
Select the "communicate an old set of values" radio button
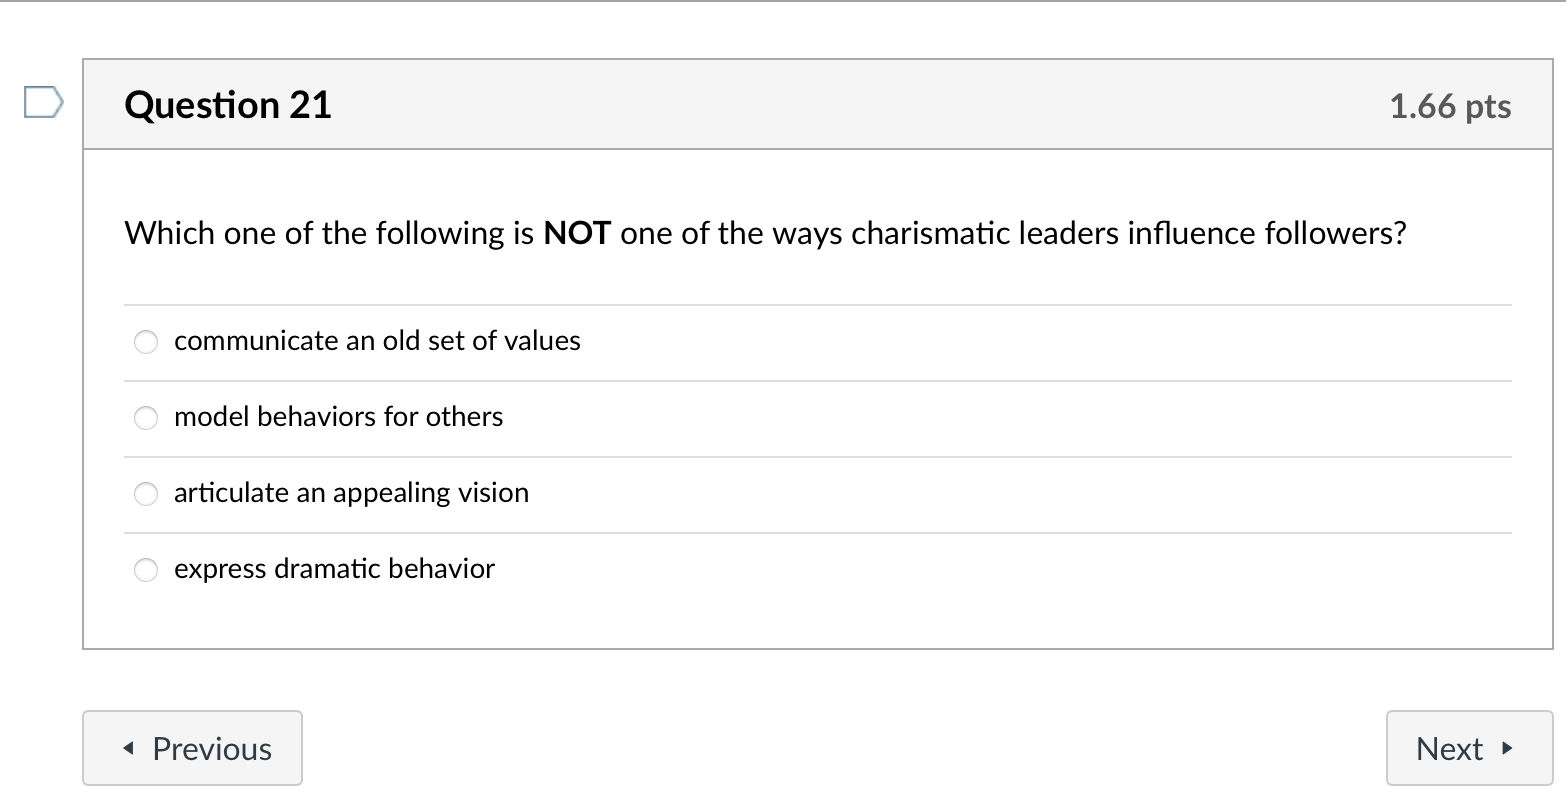click(146, 342)
